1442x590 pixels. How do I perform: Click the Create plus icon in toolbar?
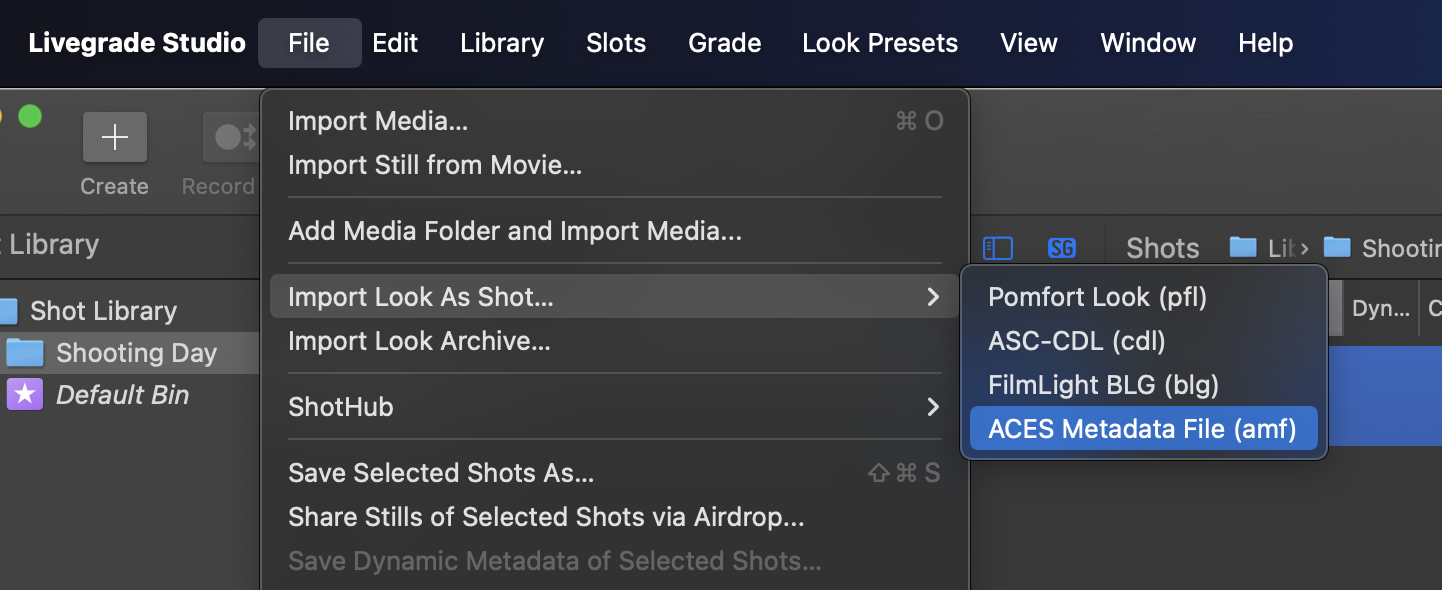(x=114, y=137)
